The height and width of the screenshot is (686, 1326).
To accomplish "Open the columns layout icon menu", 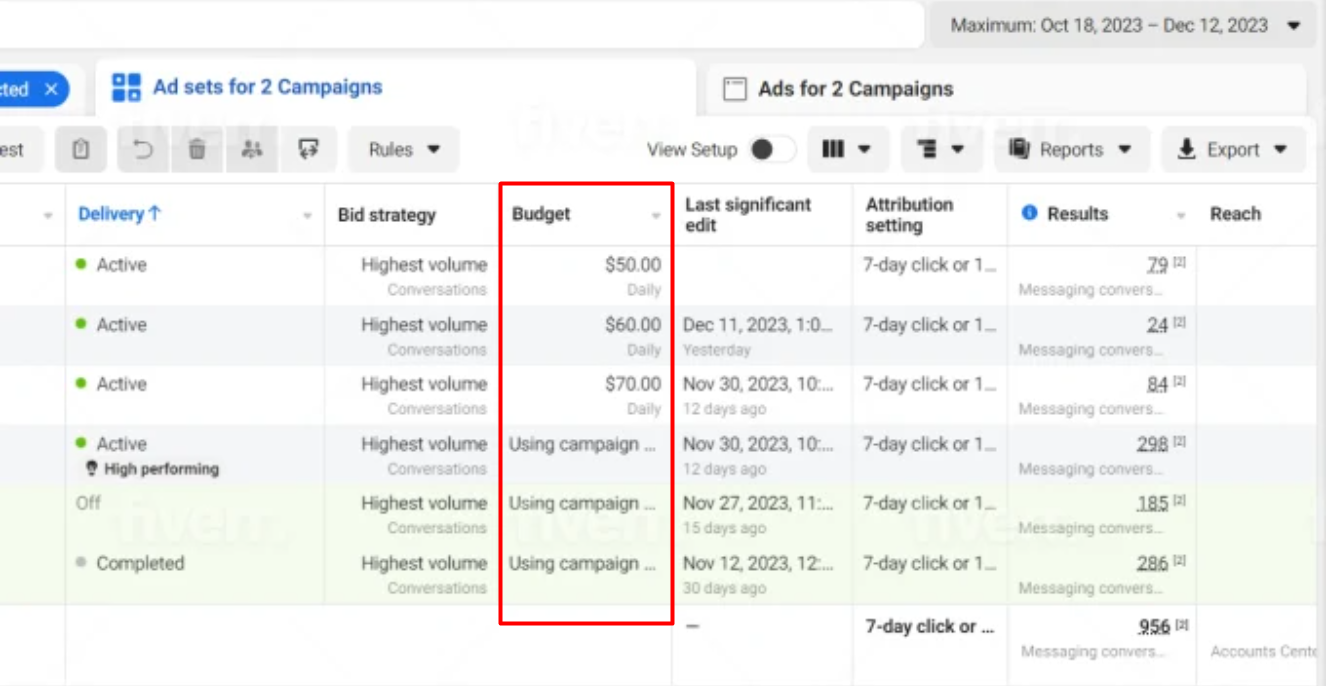I will click(845, 150).
